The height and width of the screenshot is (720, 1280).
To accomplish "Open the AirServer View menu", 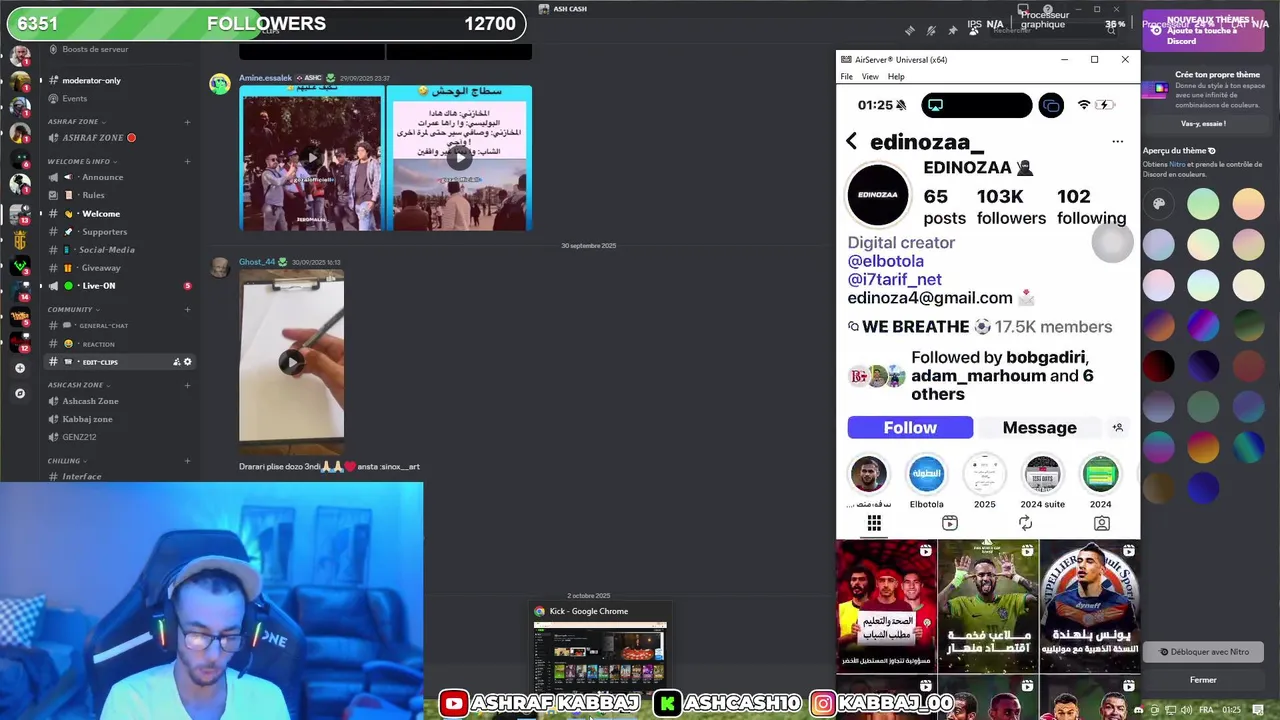I will (870, 77).
